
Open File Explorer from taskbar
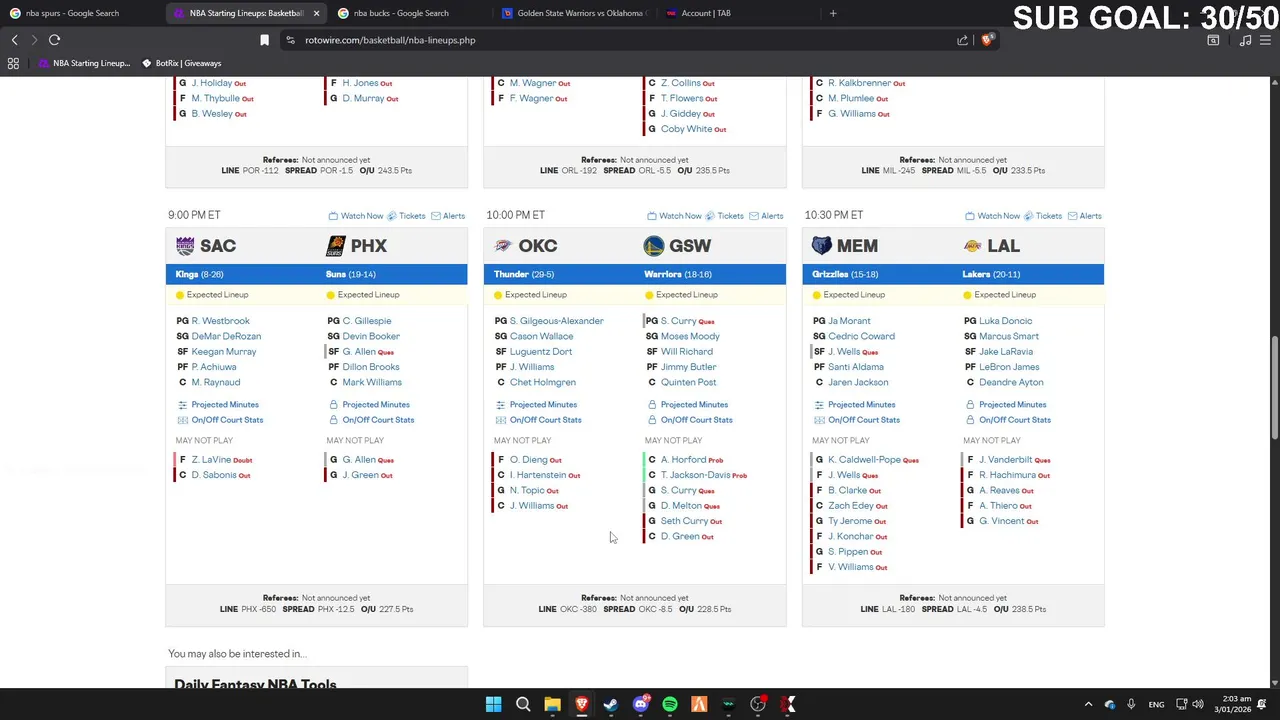[x=552, y=705]
